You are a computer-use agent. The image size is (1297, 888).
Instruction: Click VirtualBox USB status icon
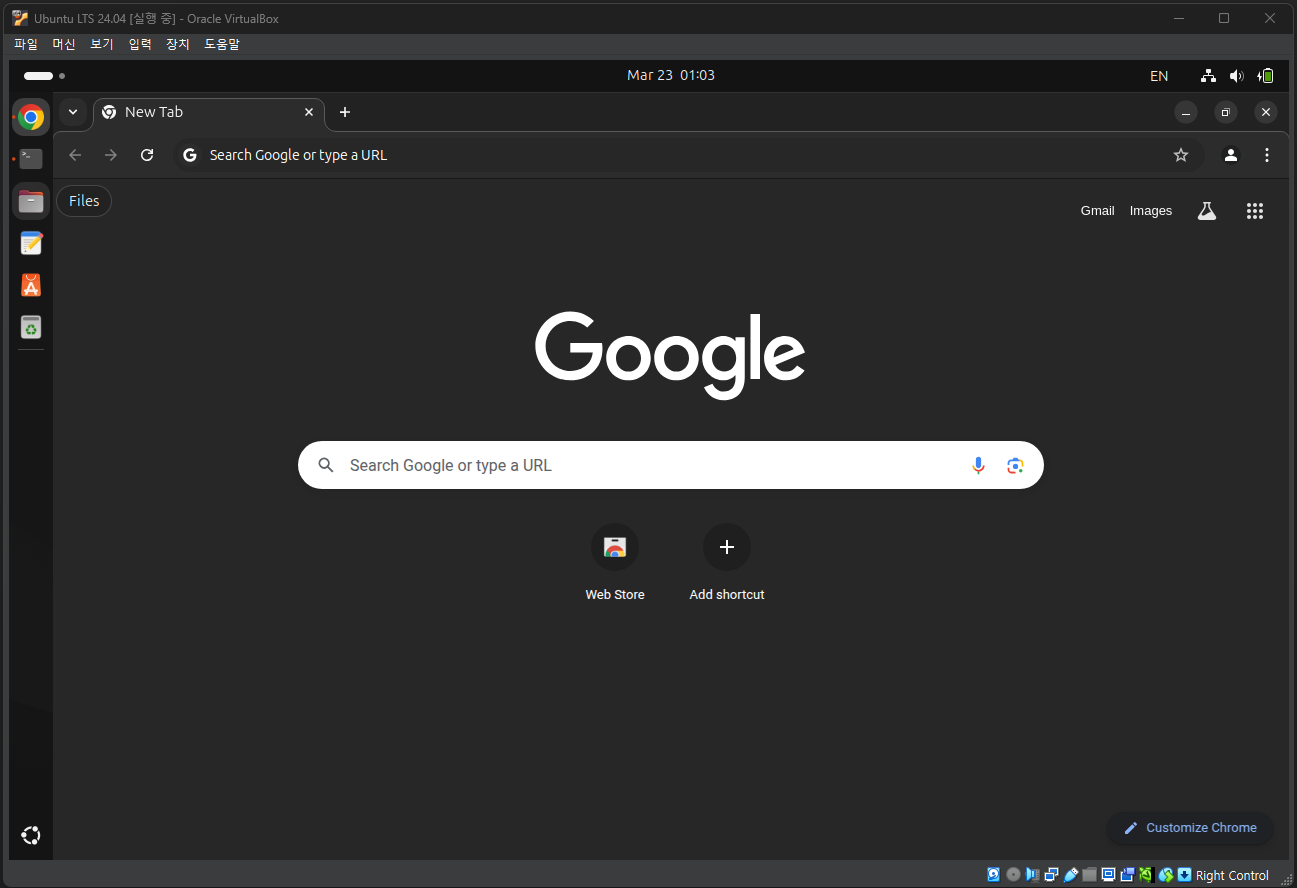(1070, 875)
